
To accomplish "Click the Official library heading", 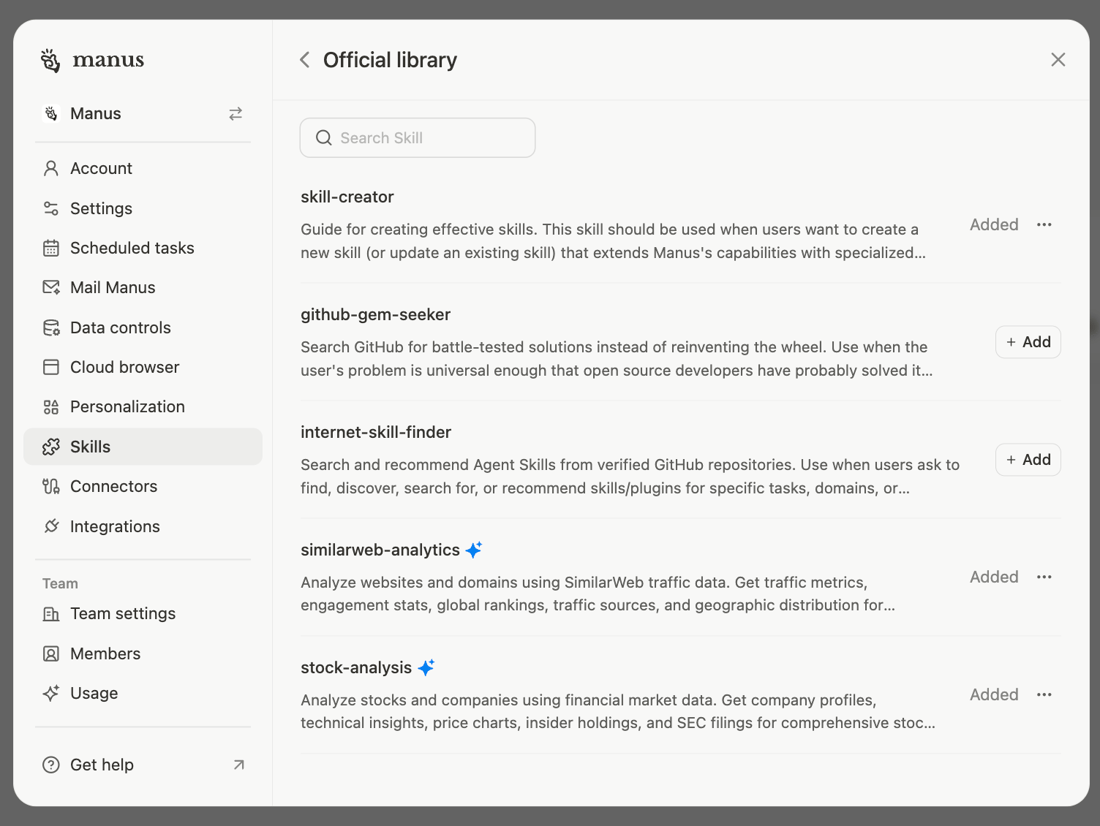I will tap(390, 60).
